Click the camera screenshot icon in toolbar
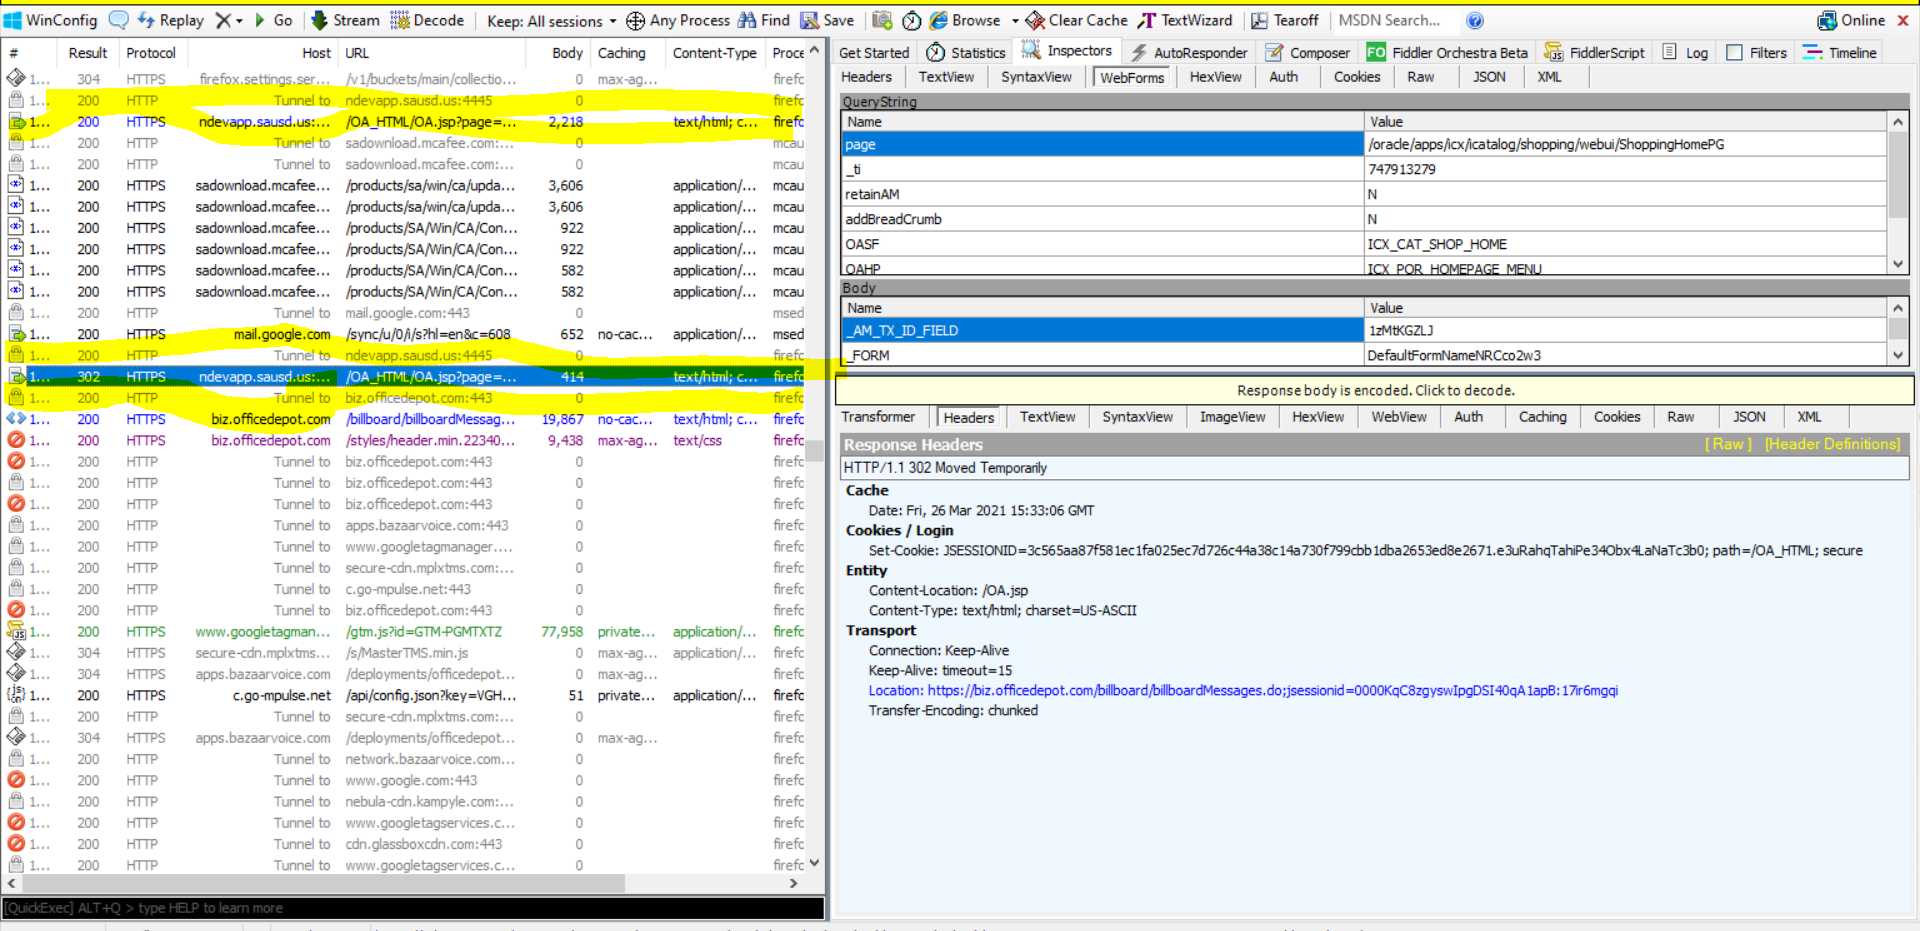This screenshot has height=931, width=1920. point(882,20)
